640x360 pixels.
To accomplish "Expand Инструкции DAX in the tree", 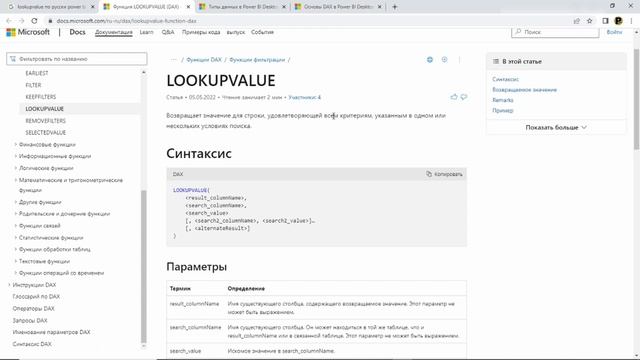I will (34, 285).
